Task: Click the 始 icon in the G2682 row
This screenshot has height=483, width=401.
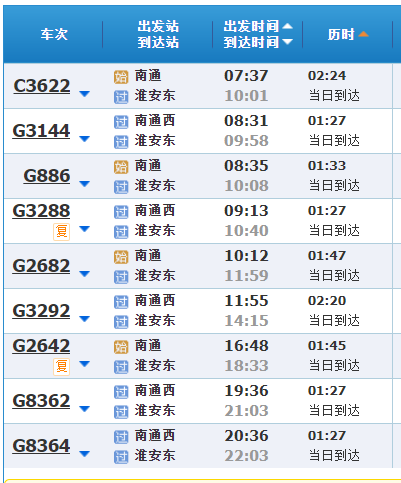Action: click(x=121, y=257)
